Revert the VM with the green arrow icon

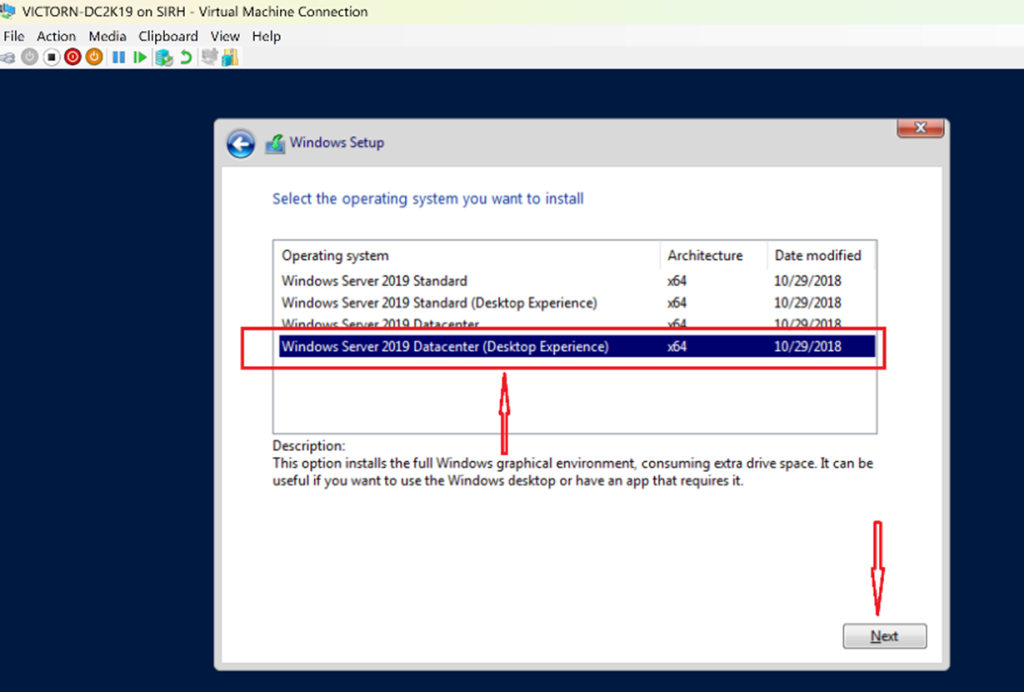186,57
